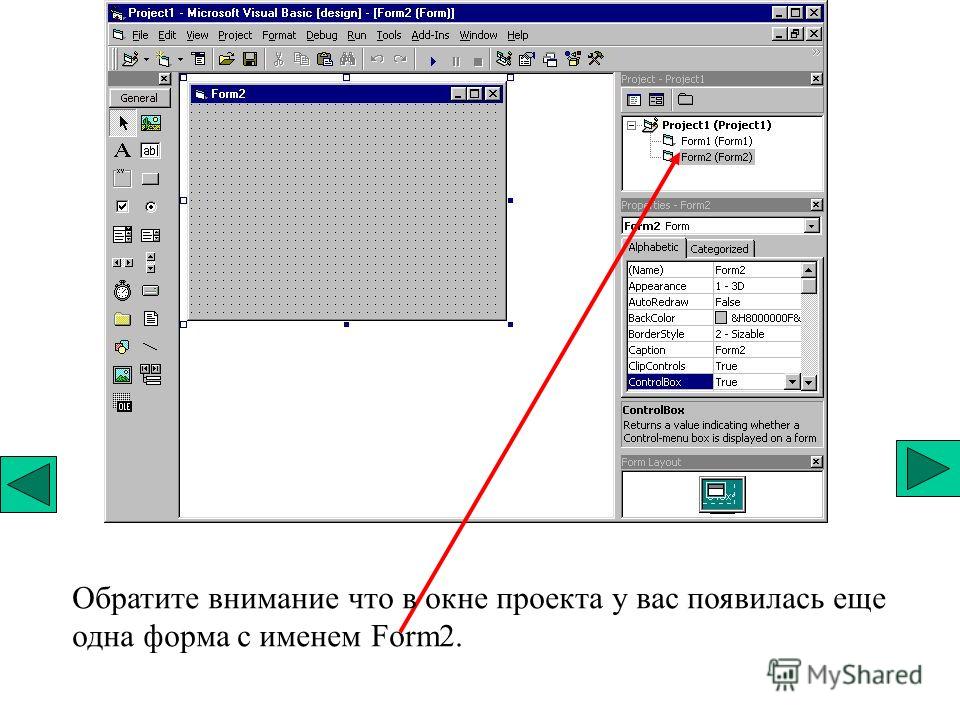The width and height of the screenshot is (960, 720).
Task: Click View Object in the Project panel
Action: (656, 100)
